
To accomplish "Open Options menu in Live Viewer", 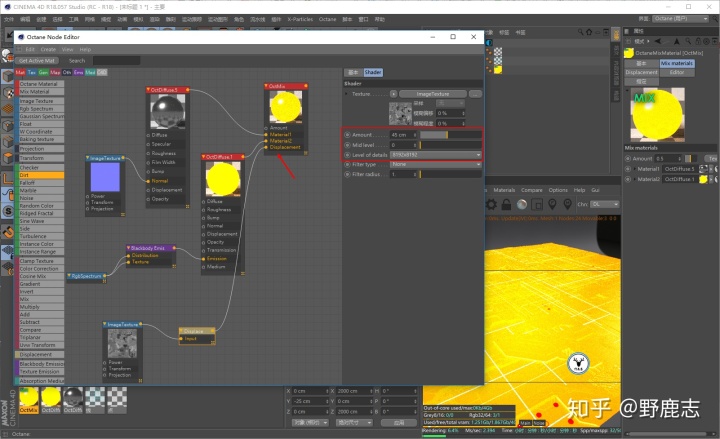I will tap(558, 190).
